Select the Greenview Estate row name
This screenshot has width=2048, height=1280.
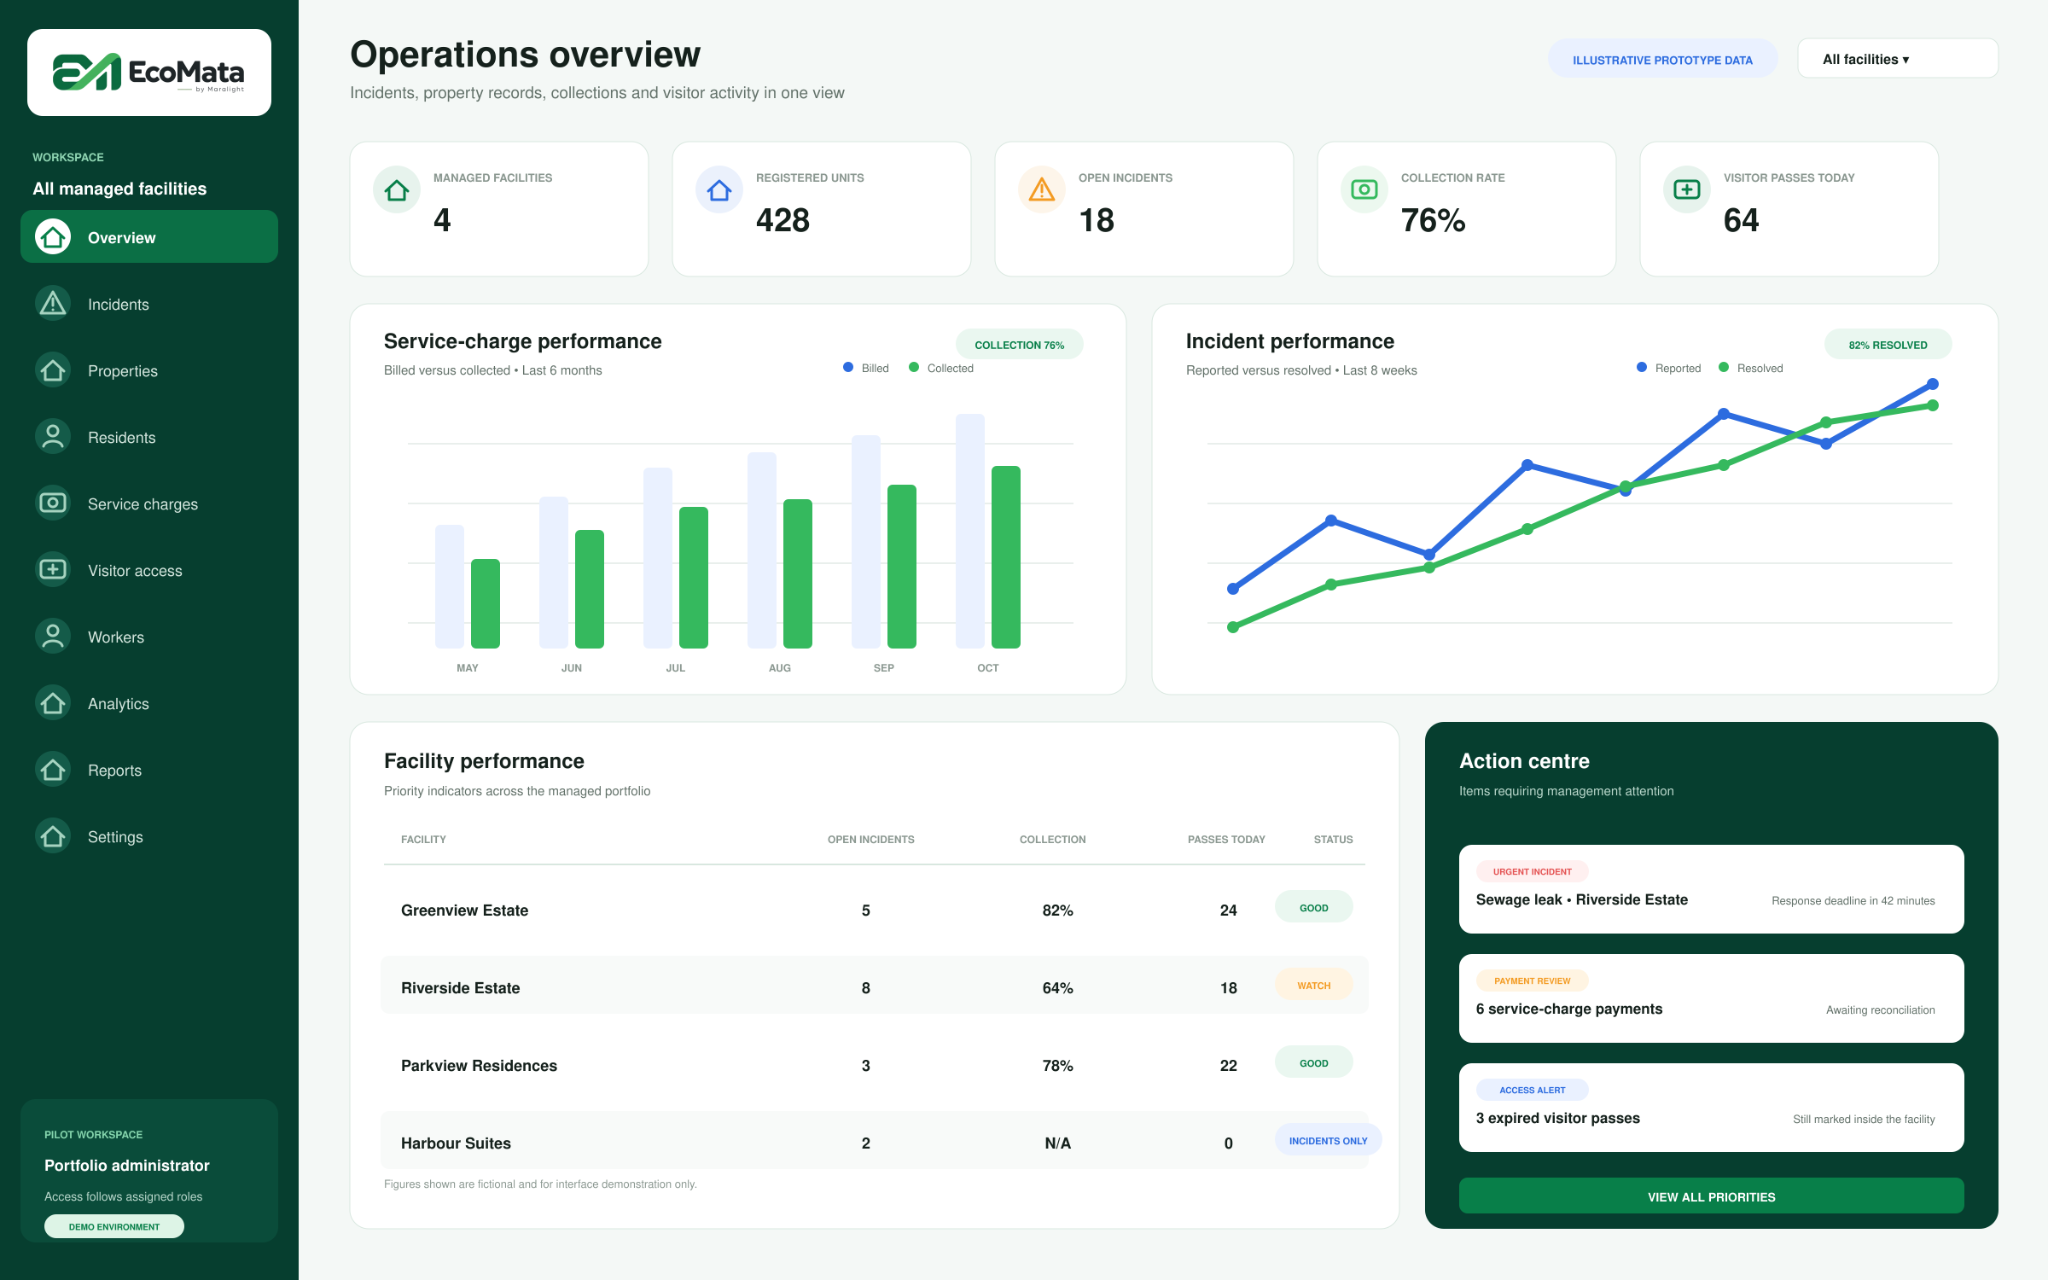(x=464, y=910)
